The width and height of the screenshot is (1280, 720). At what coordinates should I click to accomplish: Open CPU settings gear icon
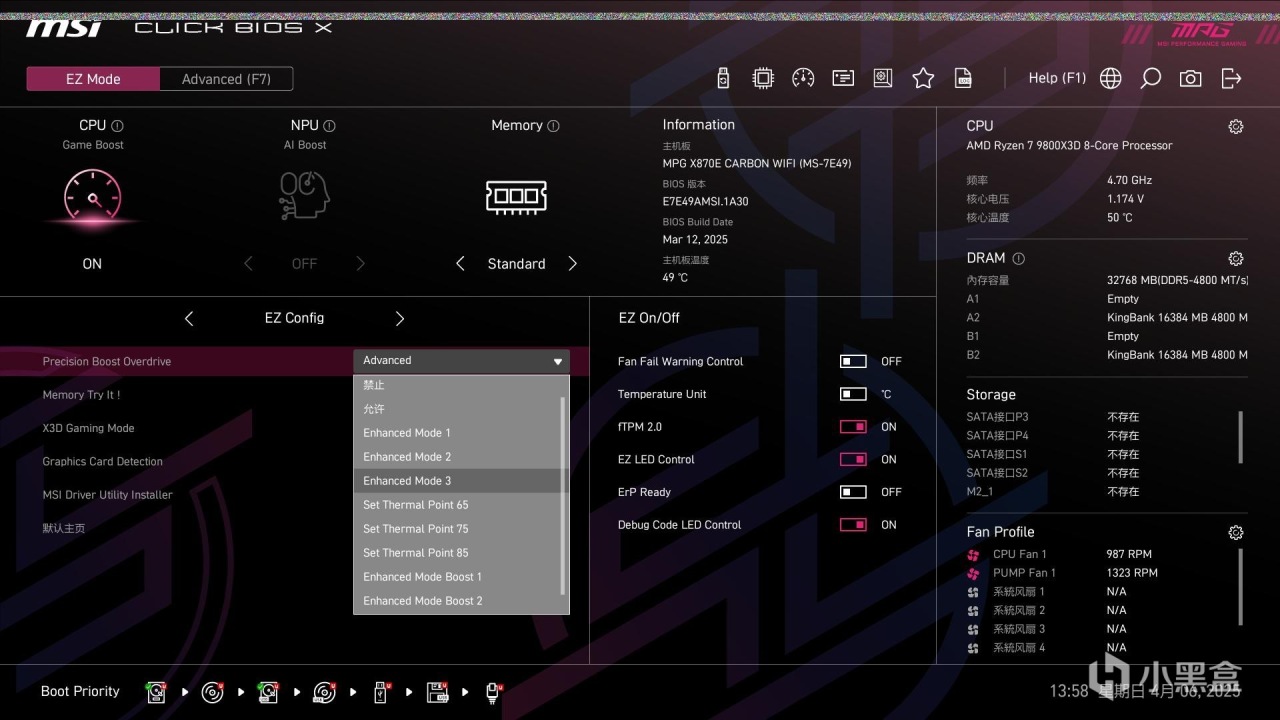click(1236, 127)
